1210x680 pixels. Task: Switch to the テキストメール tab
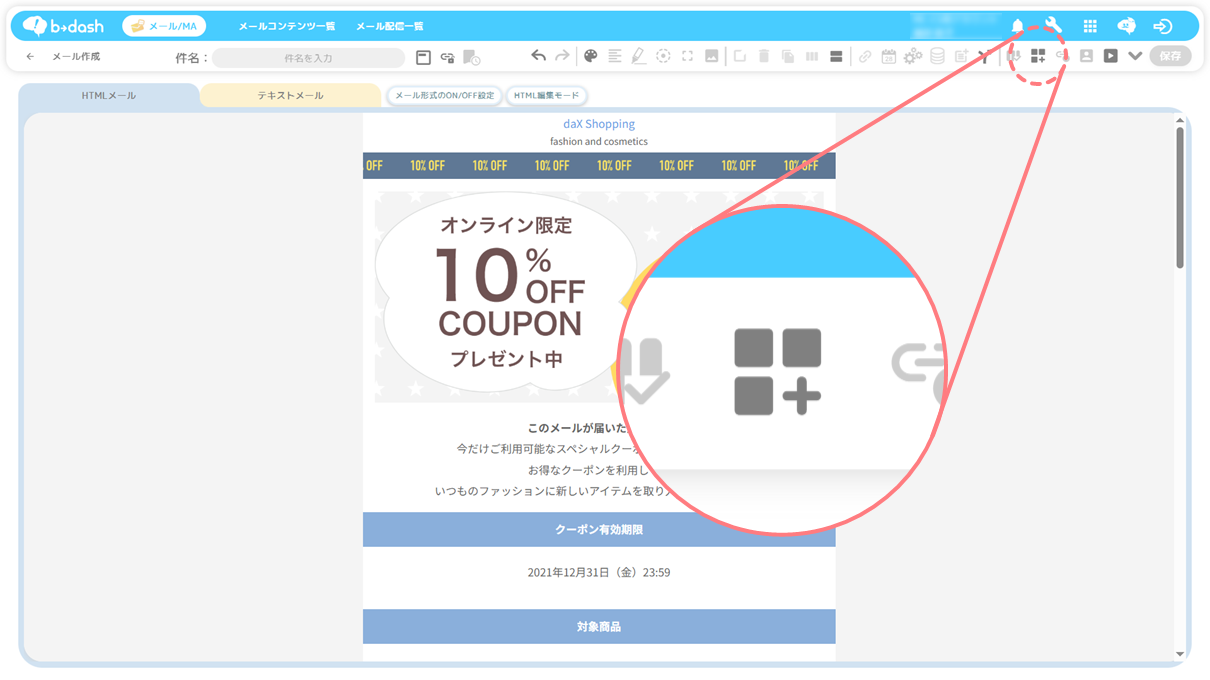pos(290,96)
